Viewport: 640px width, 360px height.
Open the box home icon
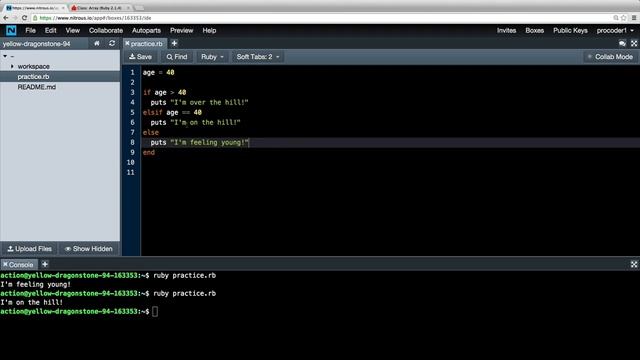click(x=97, y=43)
